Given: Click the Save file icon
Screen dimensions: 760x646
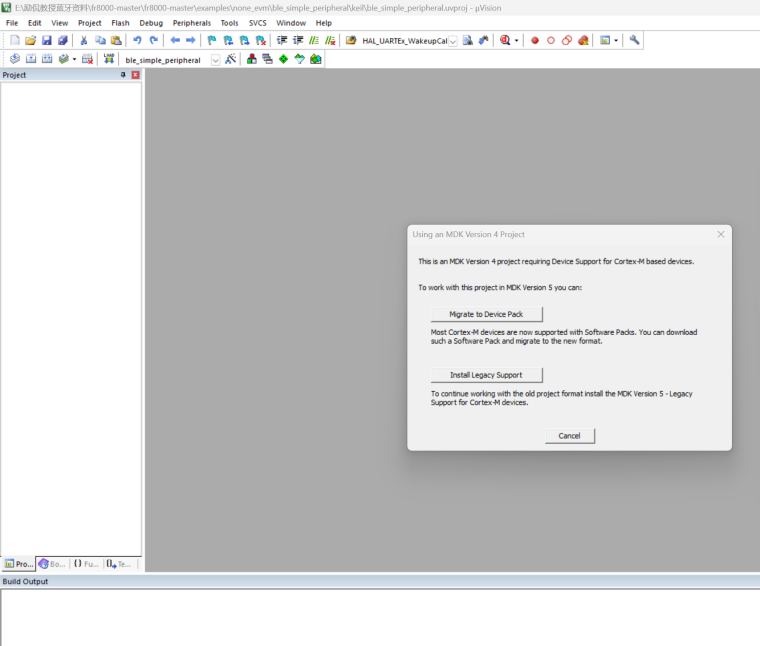Looking at the screenshot, I should pyautogui.click(x=46, y=40).
